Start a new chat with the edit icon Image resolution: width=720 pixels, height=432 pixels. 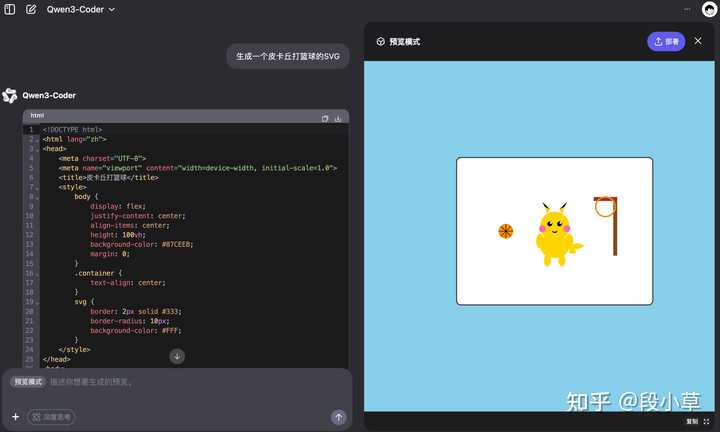tap(31, 9)
